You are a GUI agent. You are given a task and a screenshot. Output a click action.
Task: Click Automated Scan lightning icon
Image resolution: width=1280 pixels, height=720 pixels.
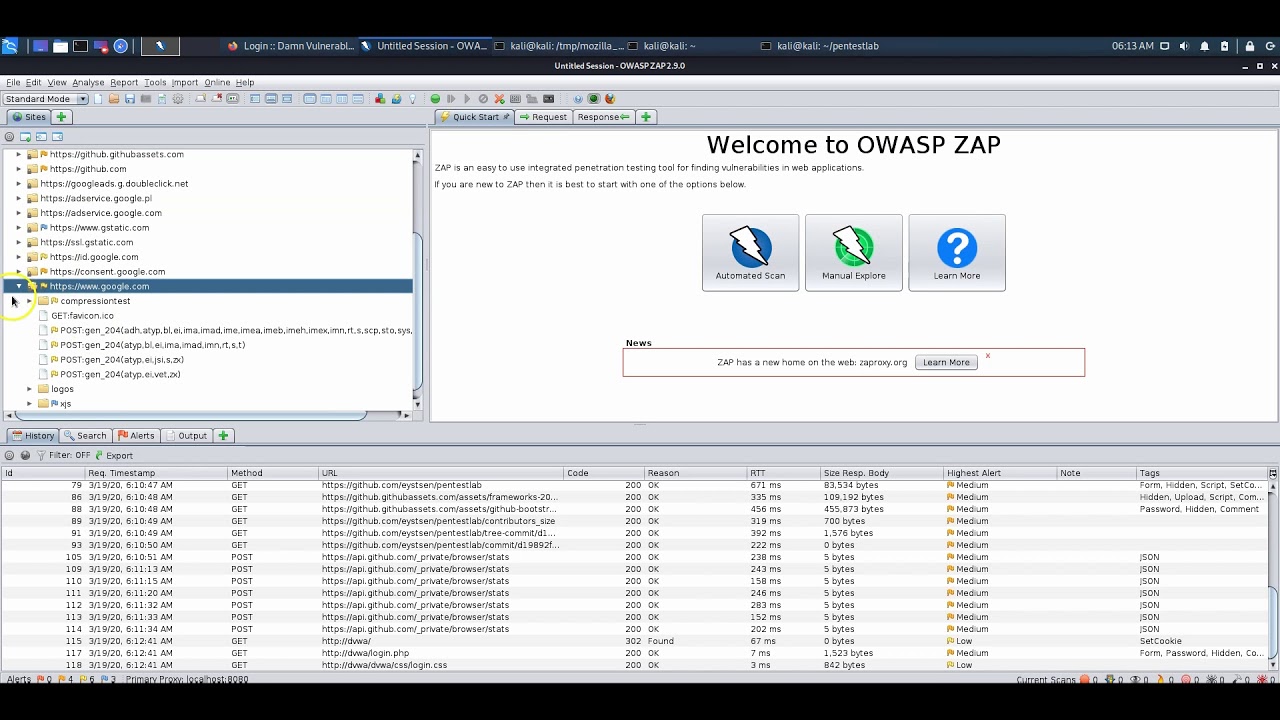[750, 246]
